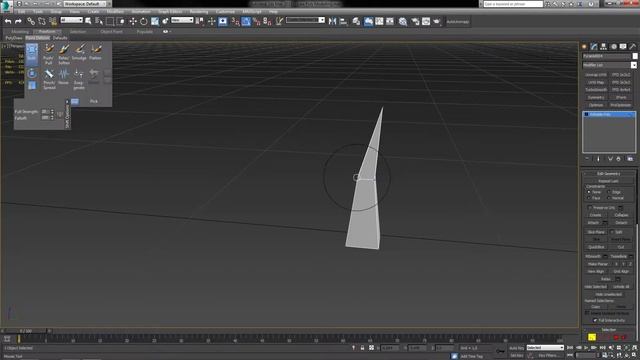Choose the Flatten paint deform brush

click(x=96, y=52)
